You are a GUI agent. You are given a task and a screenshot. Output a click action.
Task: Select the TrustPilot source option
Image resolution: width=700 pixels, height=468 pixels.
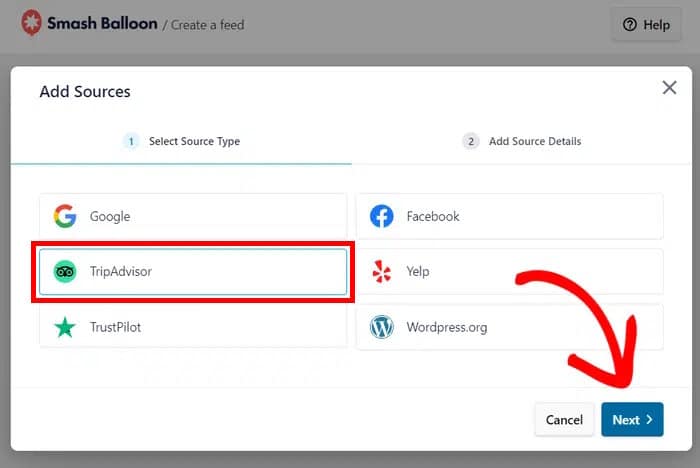point(193,327)
